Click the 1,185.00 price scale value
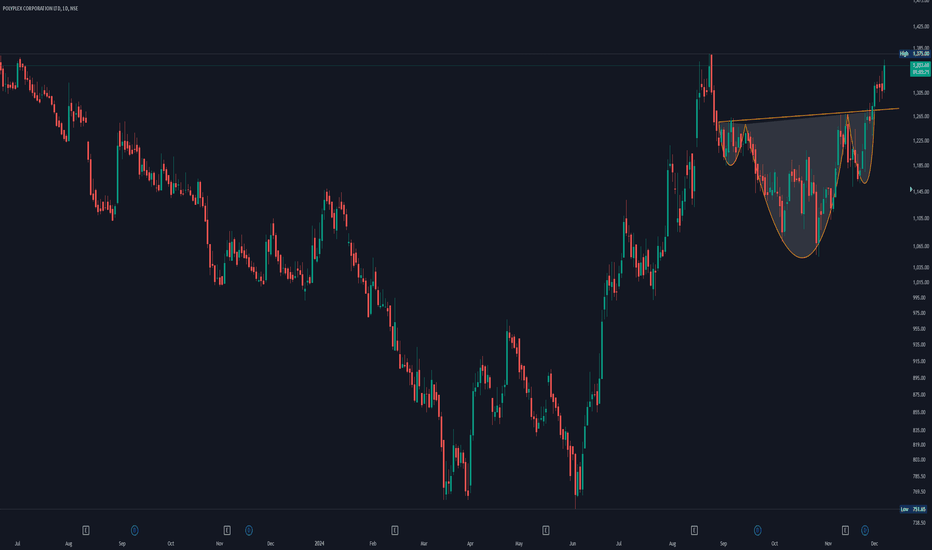 pos(921,166)
